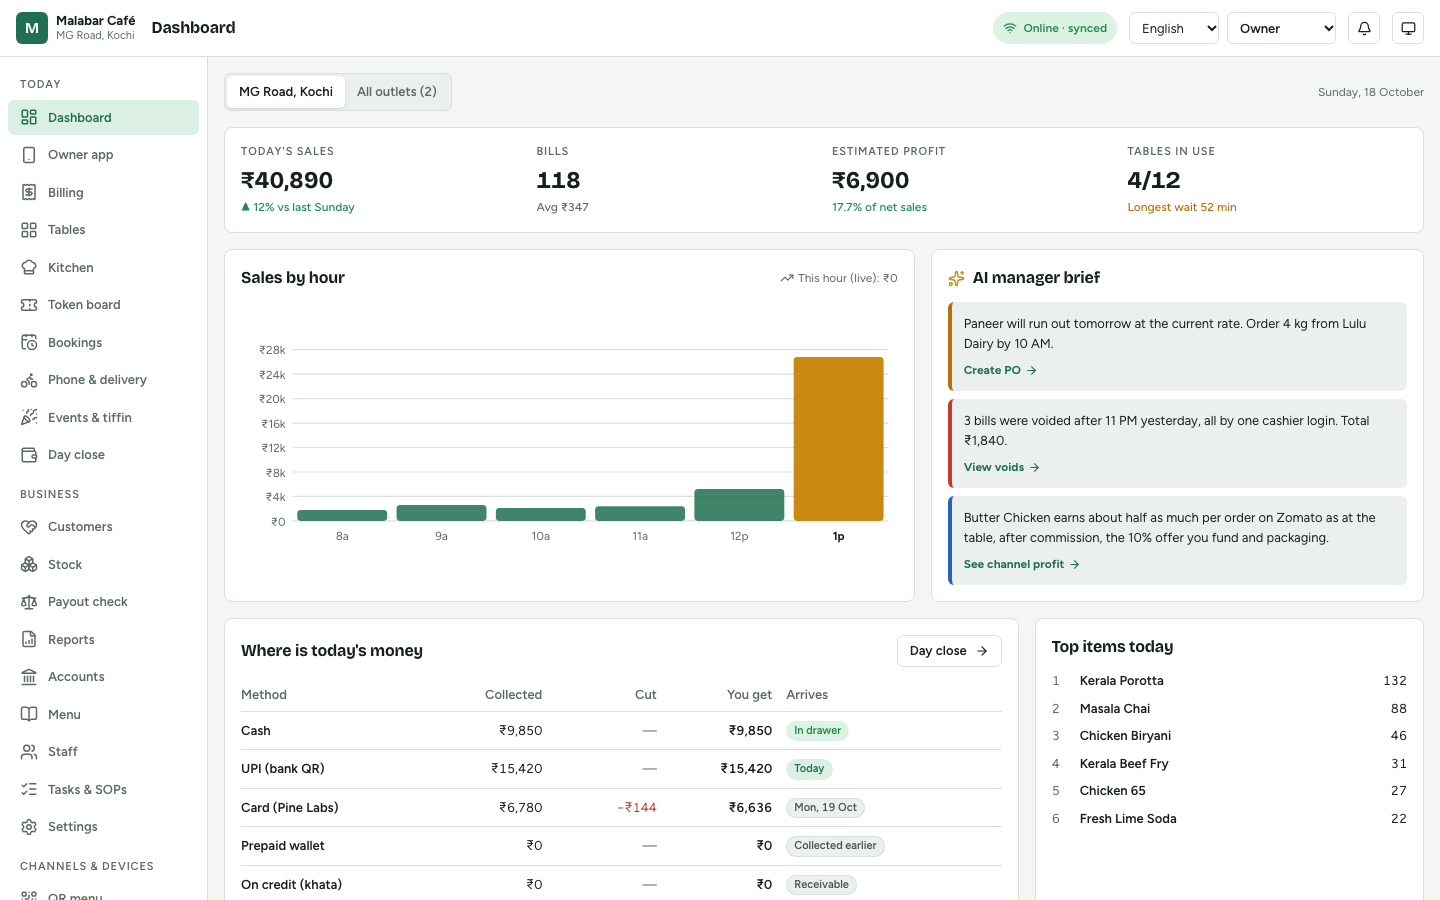Click the orange 1p sales bar
The image size is (1440, 900).
coord(838,439)
